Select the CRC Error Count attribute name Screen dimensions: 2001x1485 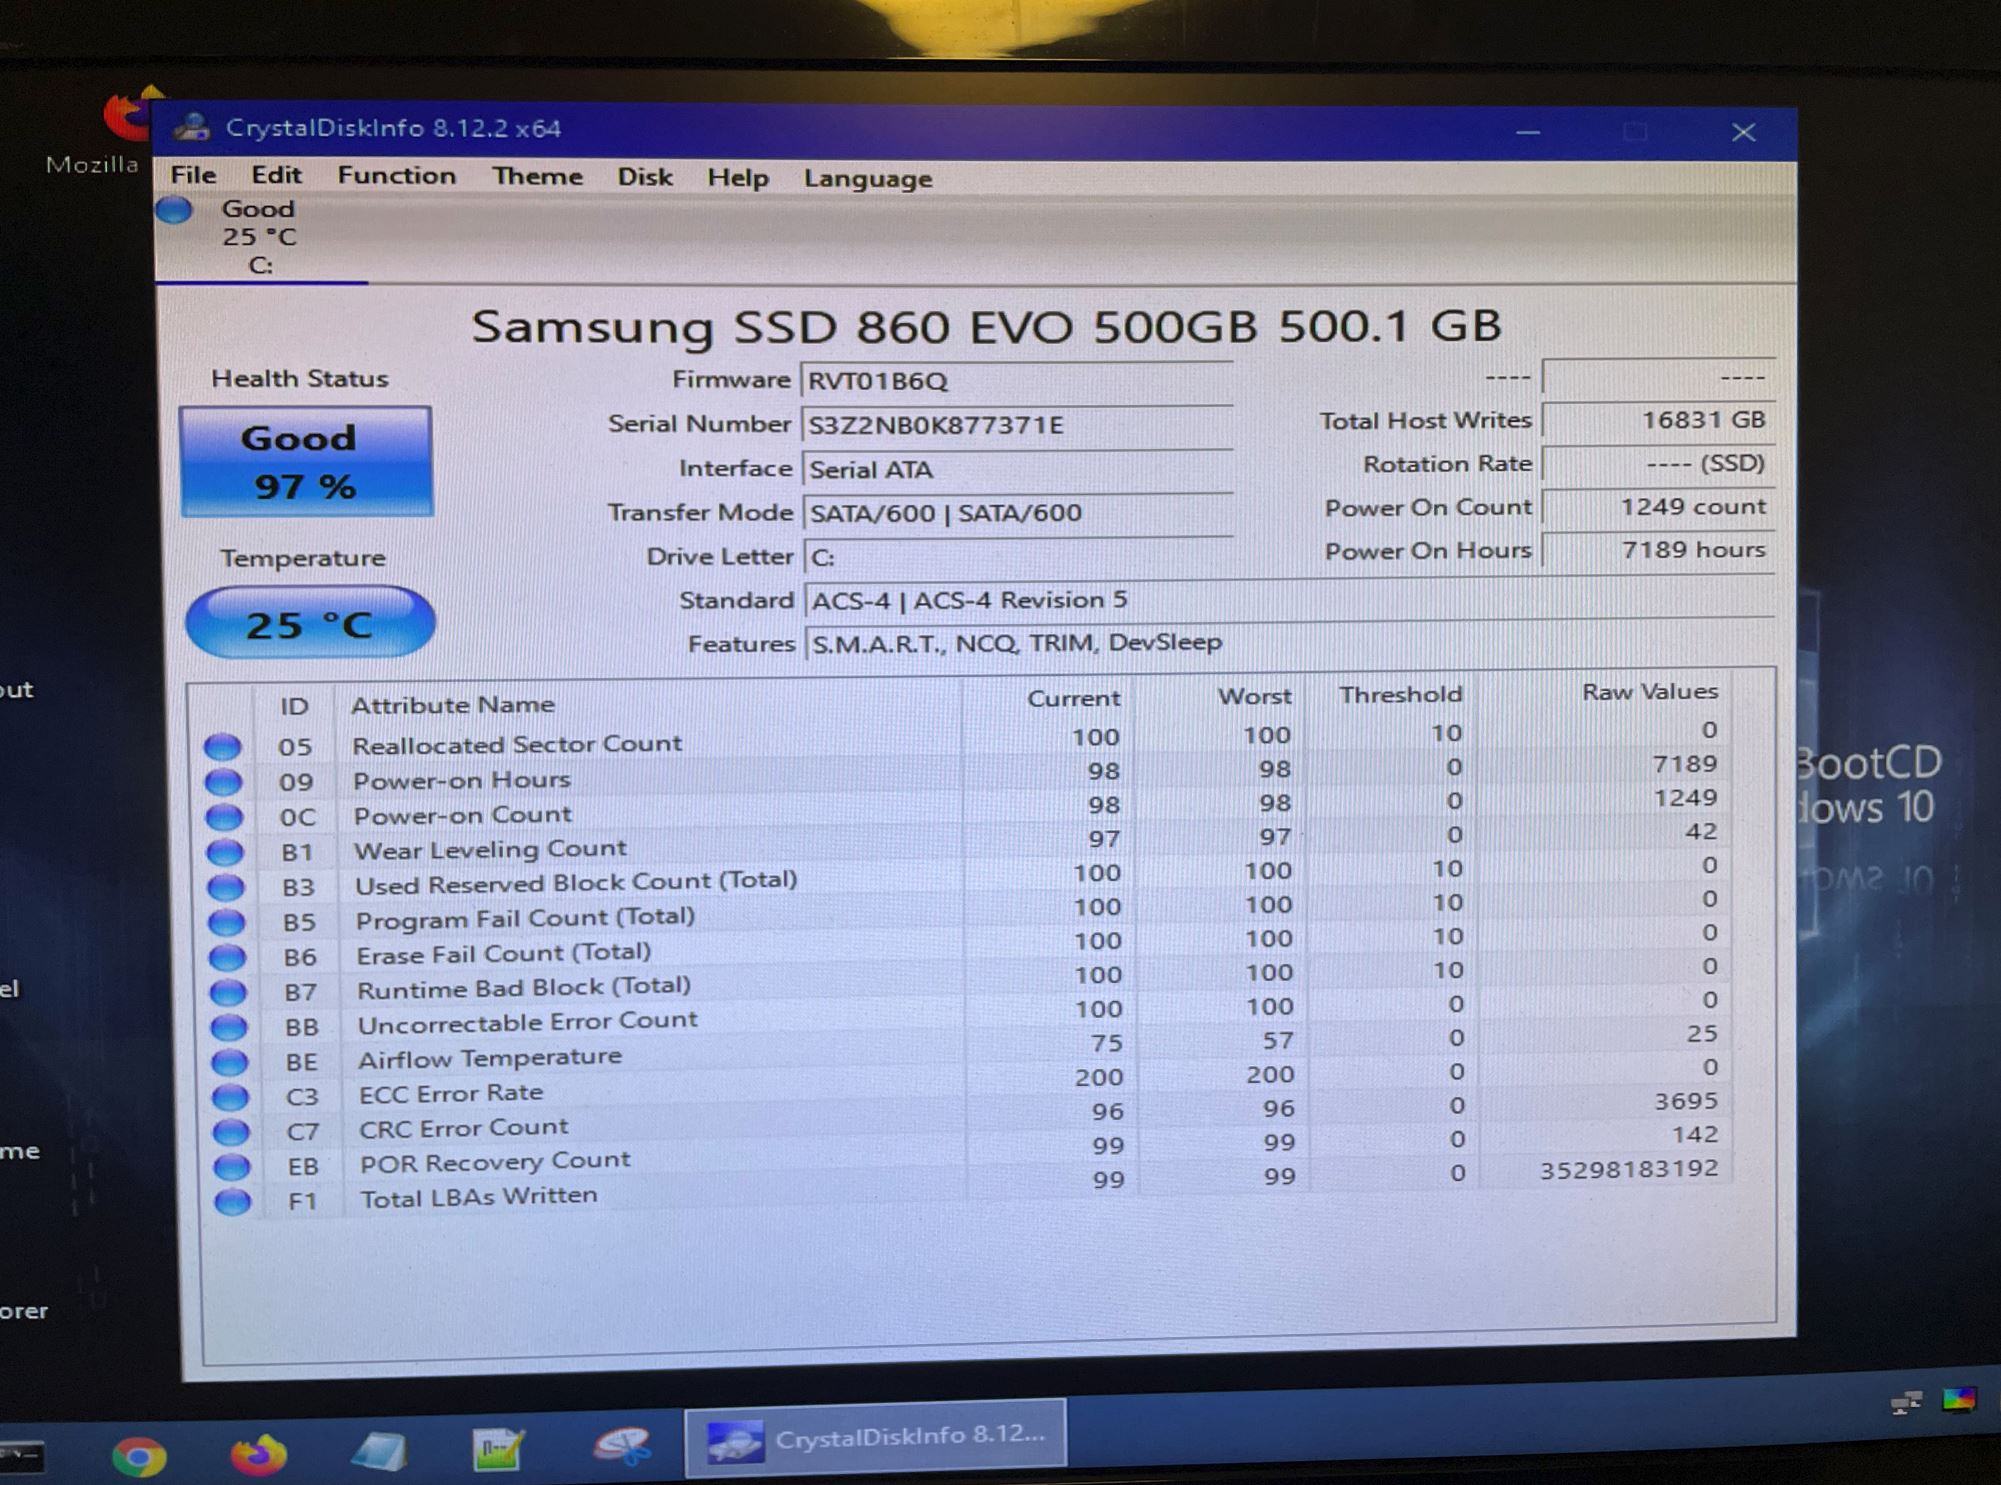(464, 1128)
